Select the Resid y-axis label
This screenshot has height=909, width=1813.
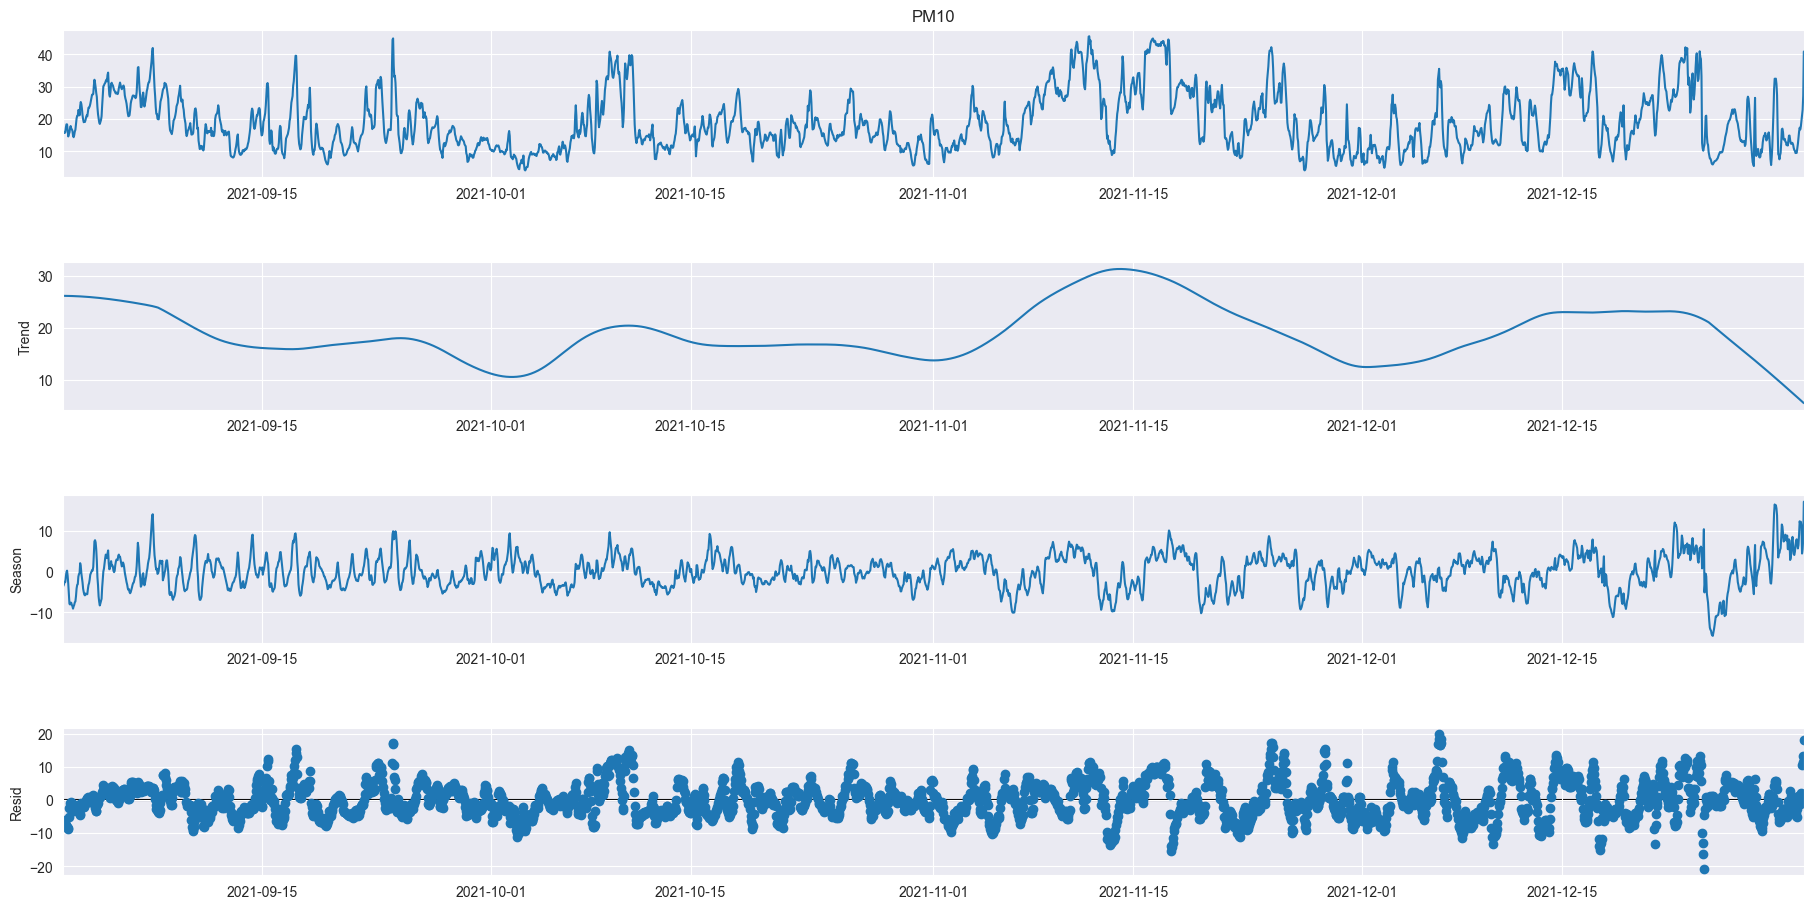[17, 803]
